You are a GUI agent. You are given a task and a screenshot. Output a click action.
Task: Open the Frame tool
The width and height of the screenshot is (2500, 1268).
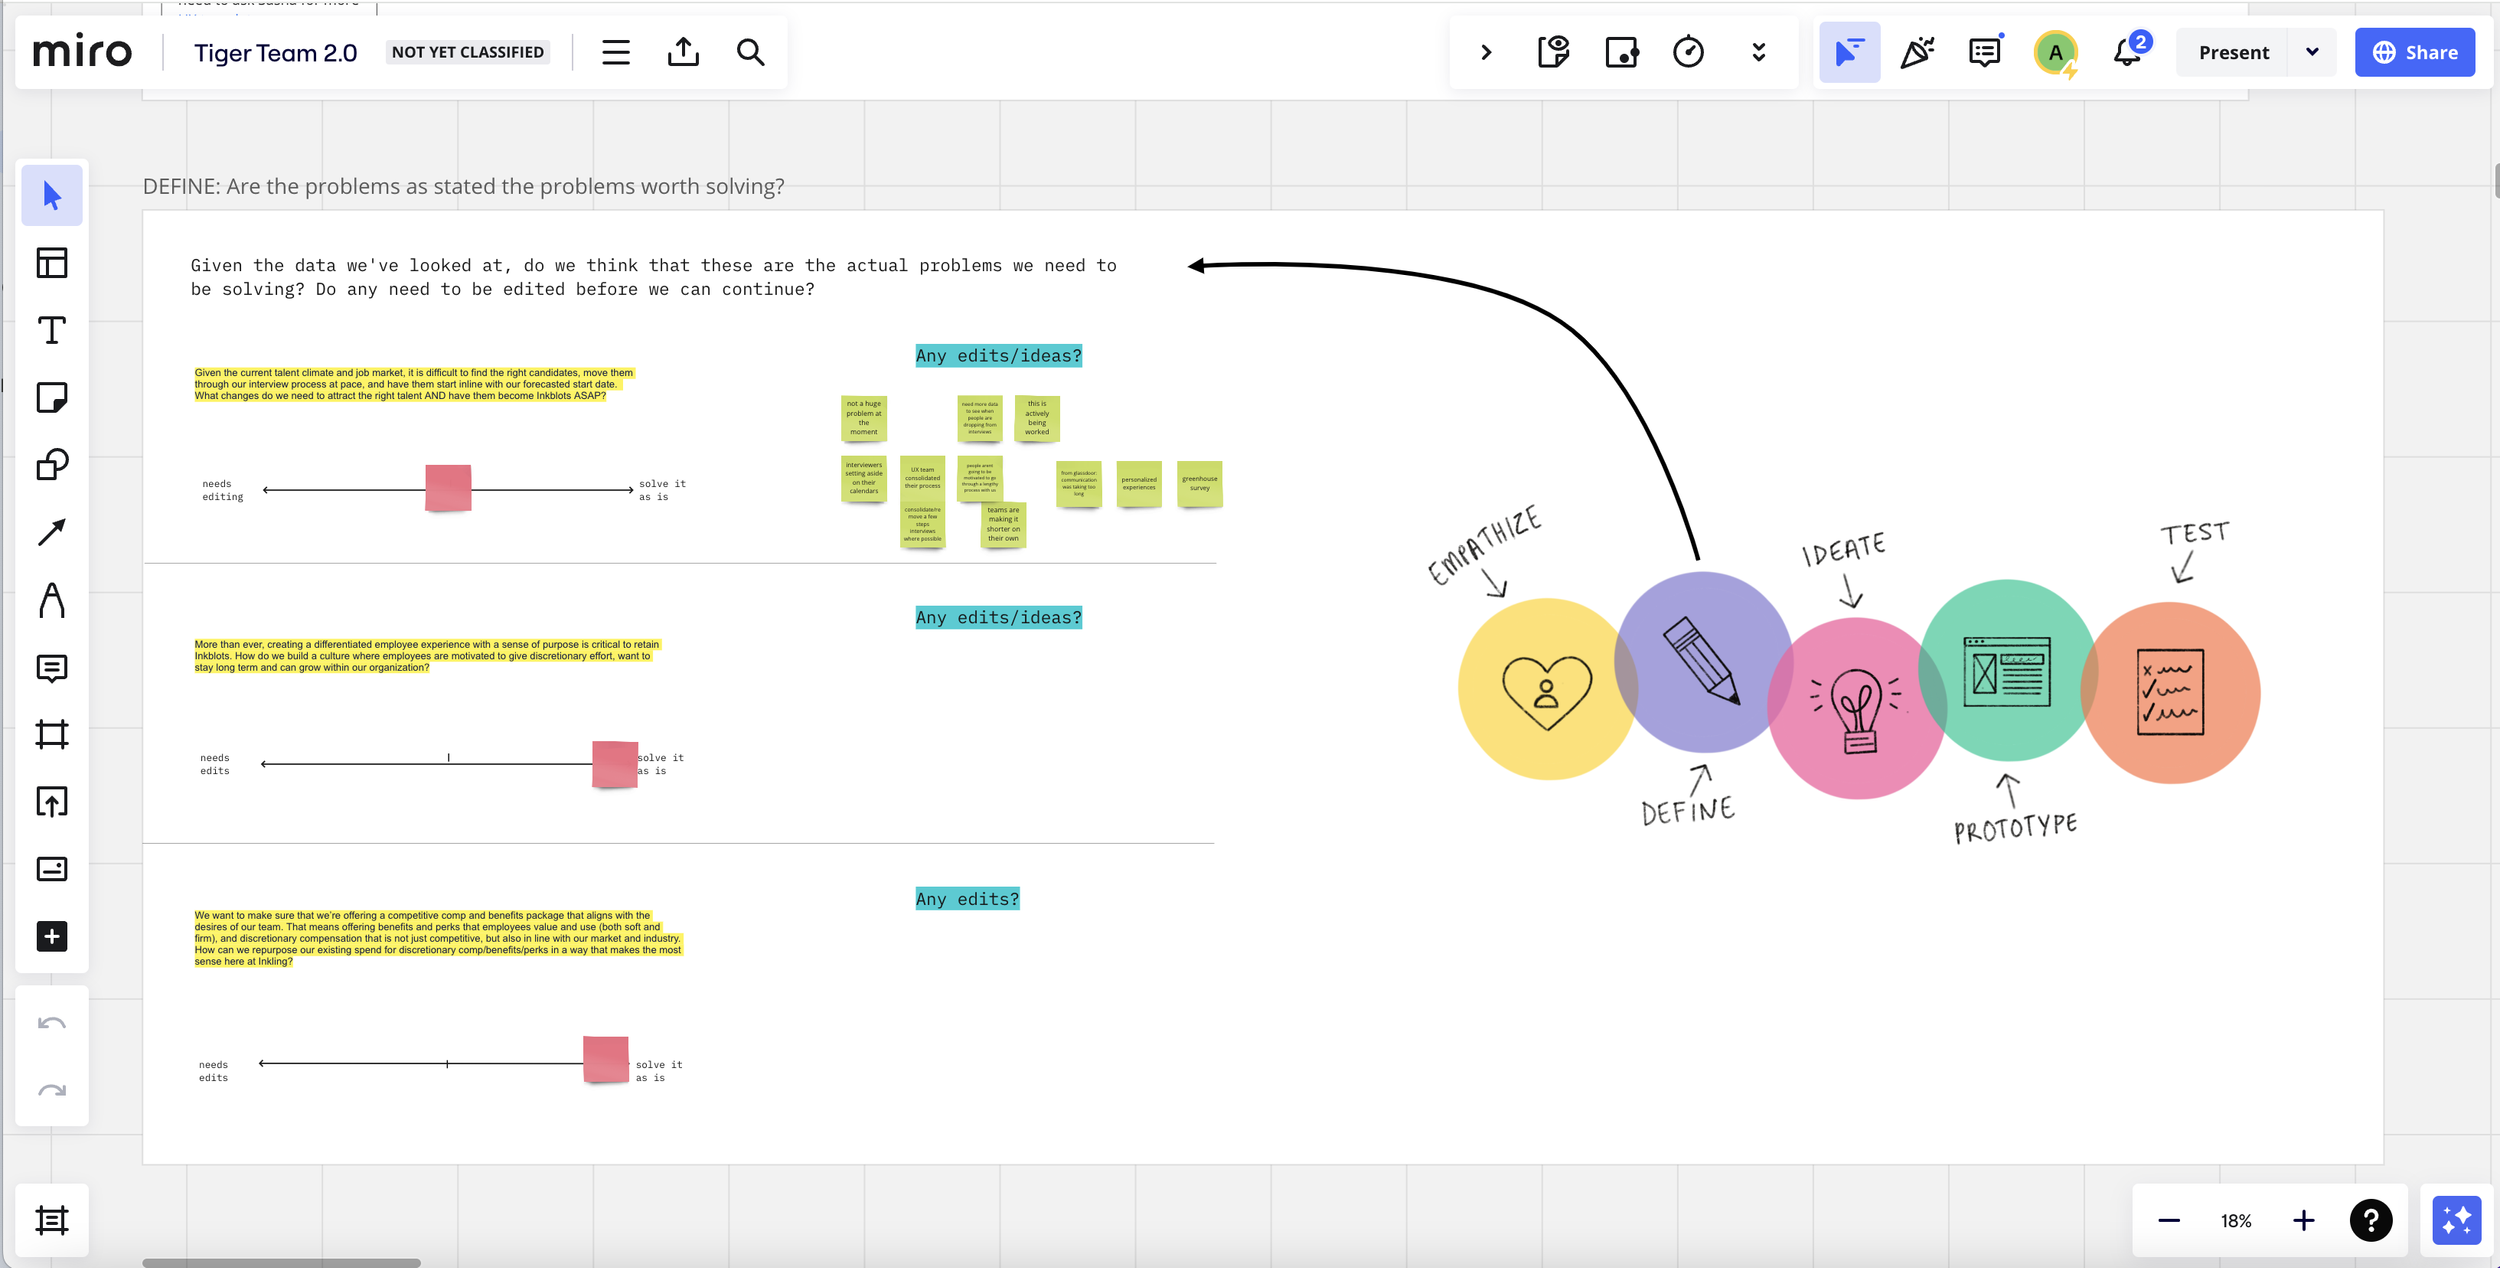52,735
